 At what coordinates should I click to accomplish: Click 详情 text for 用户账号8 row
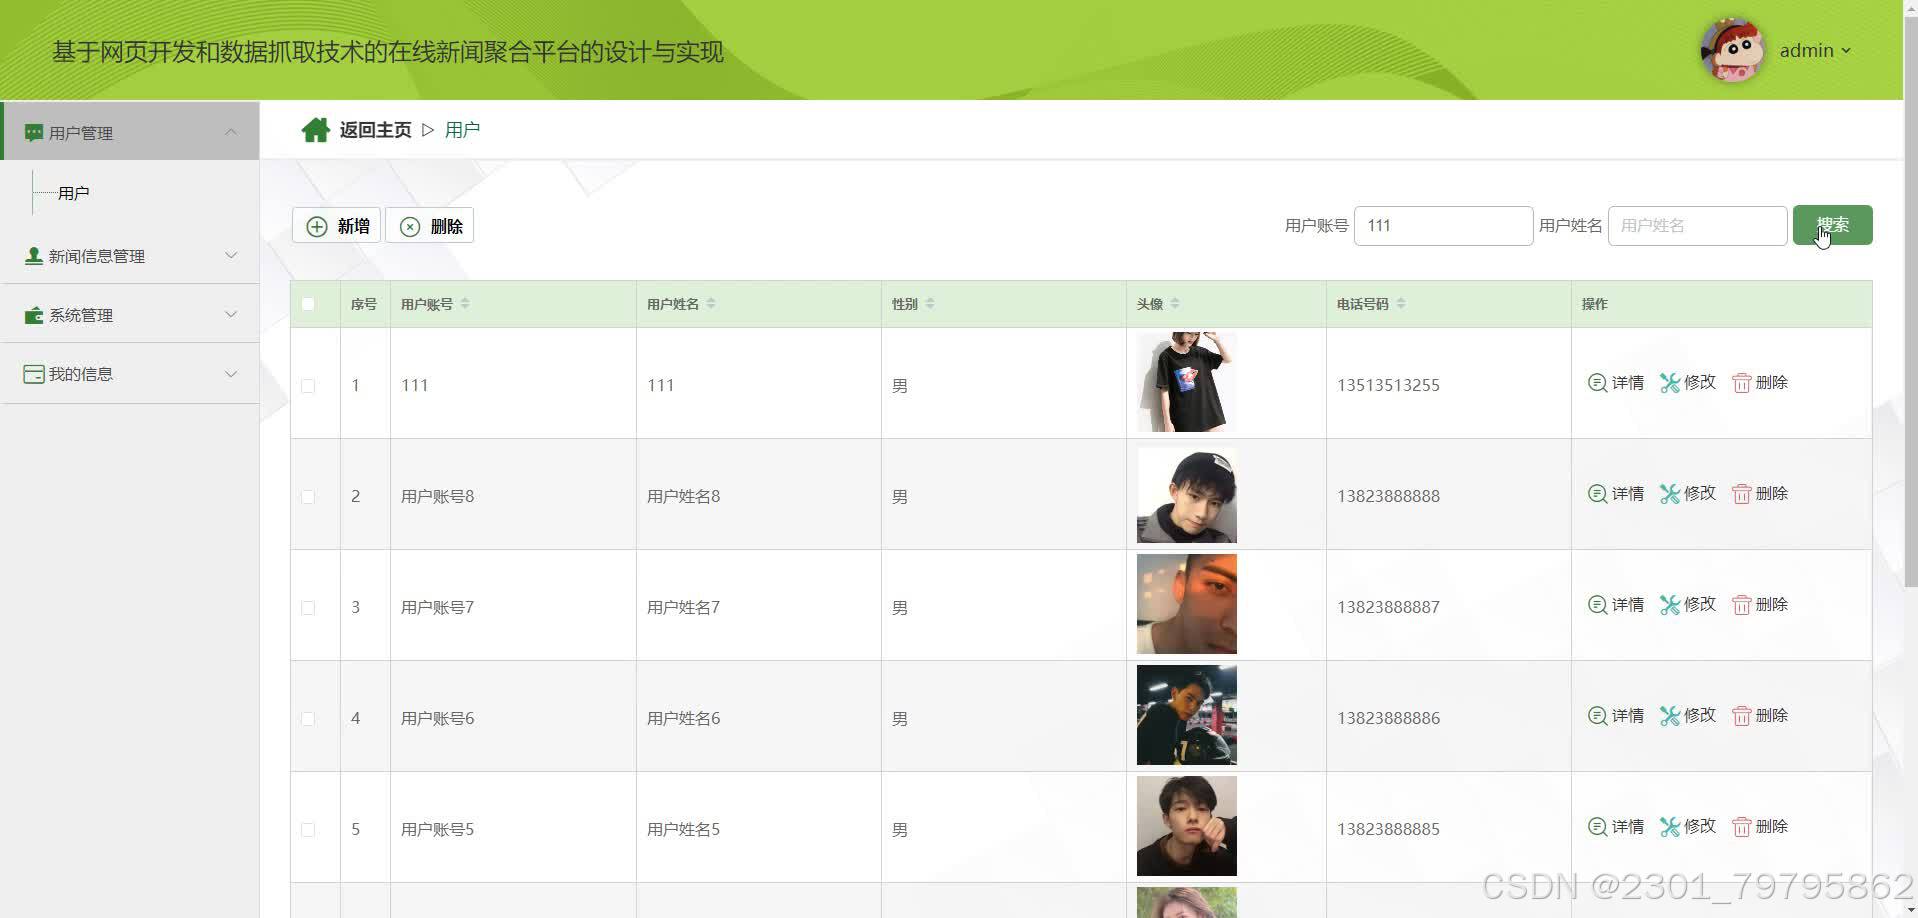(1628, 494)
